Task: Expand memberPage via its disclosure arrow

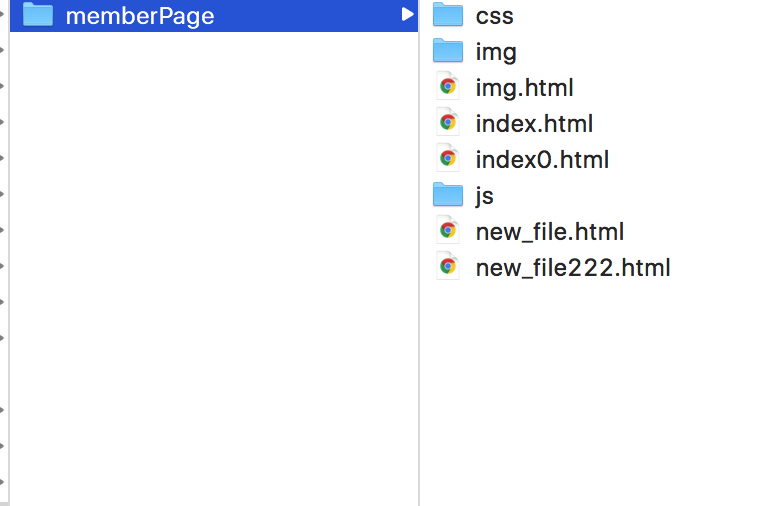Action: (x=407, y=14)
